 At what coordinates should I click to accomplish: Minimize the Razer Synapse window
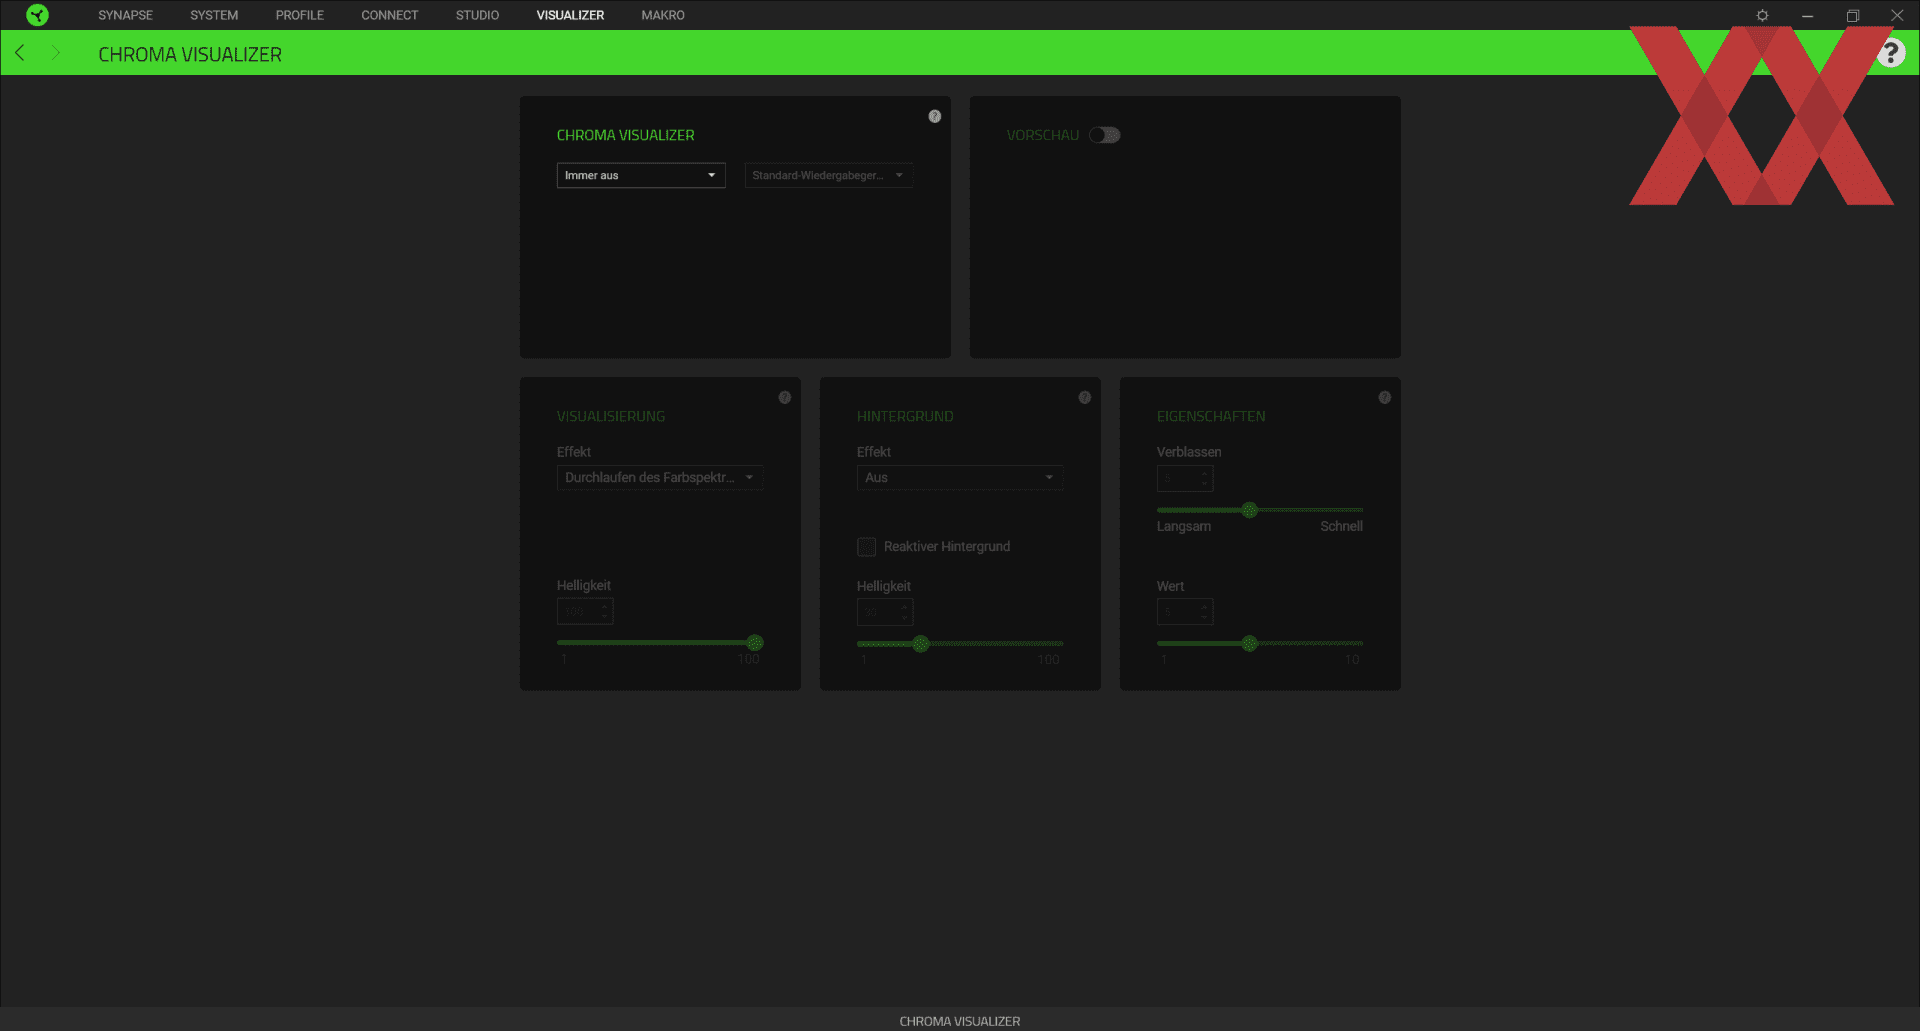[1807, 15]
